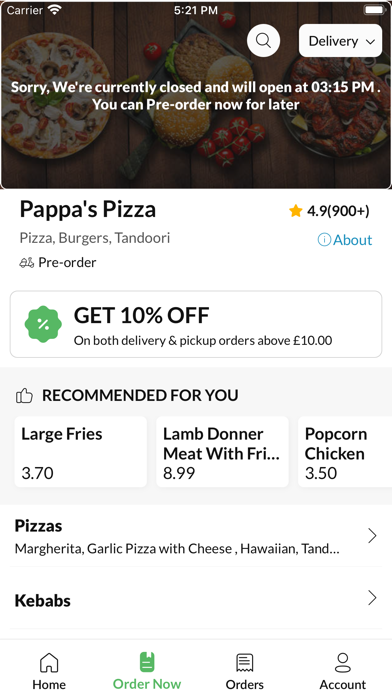The image size is (392, 696).
Task: Tap the 4.9(900+) rating text
Action: tap(338, 211)
